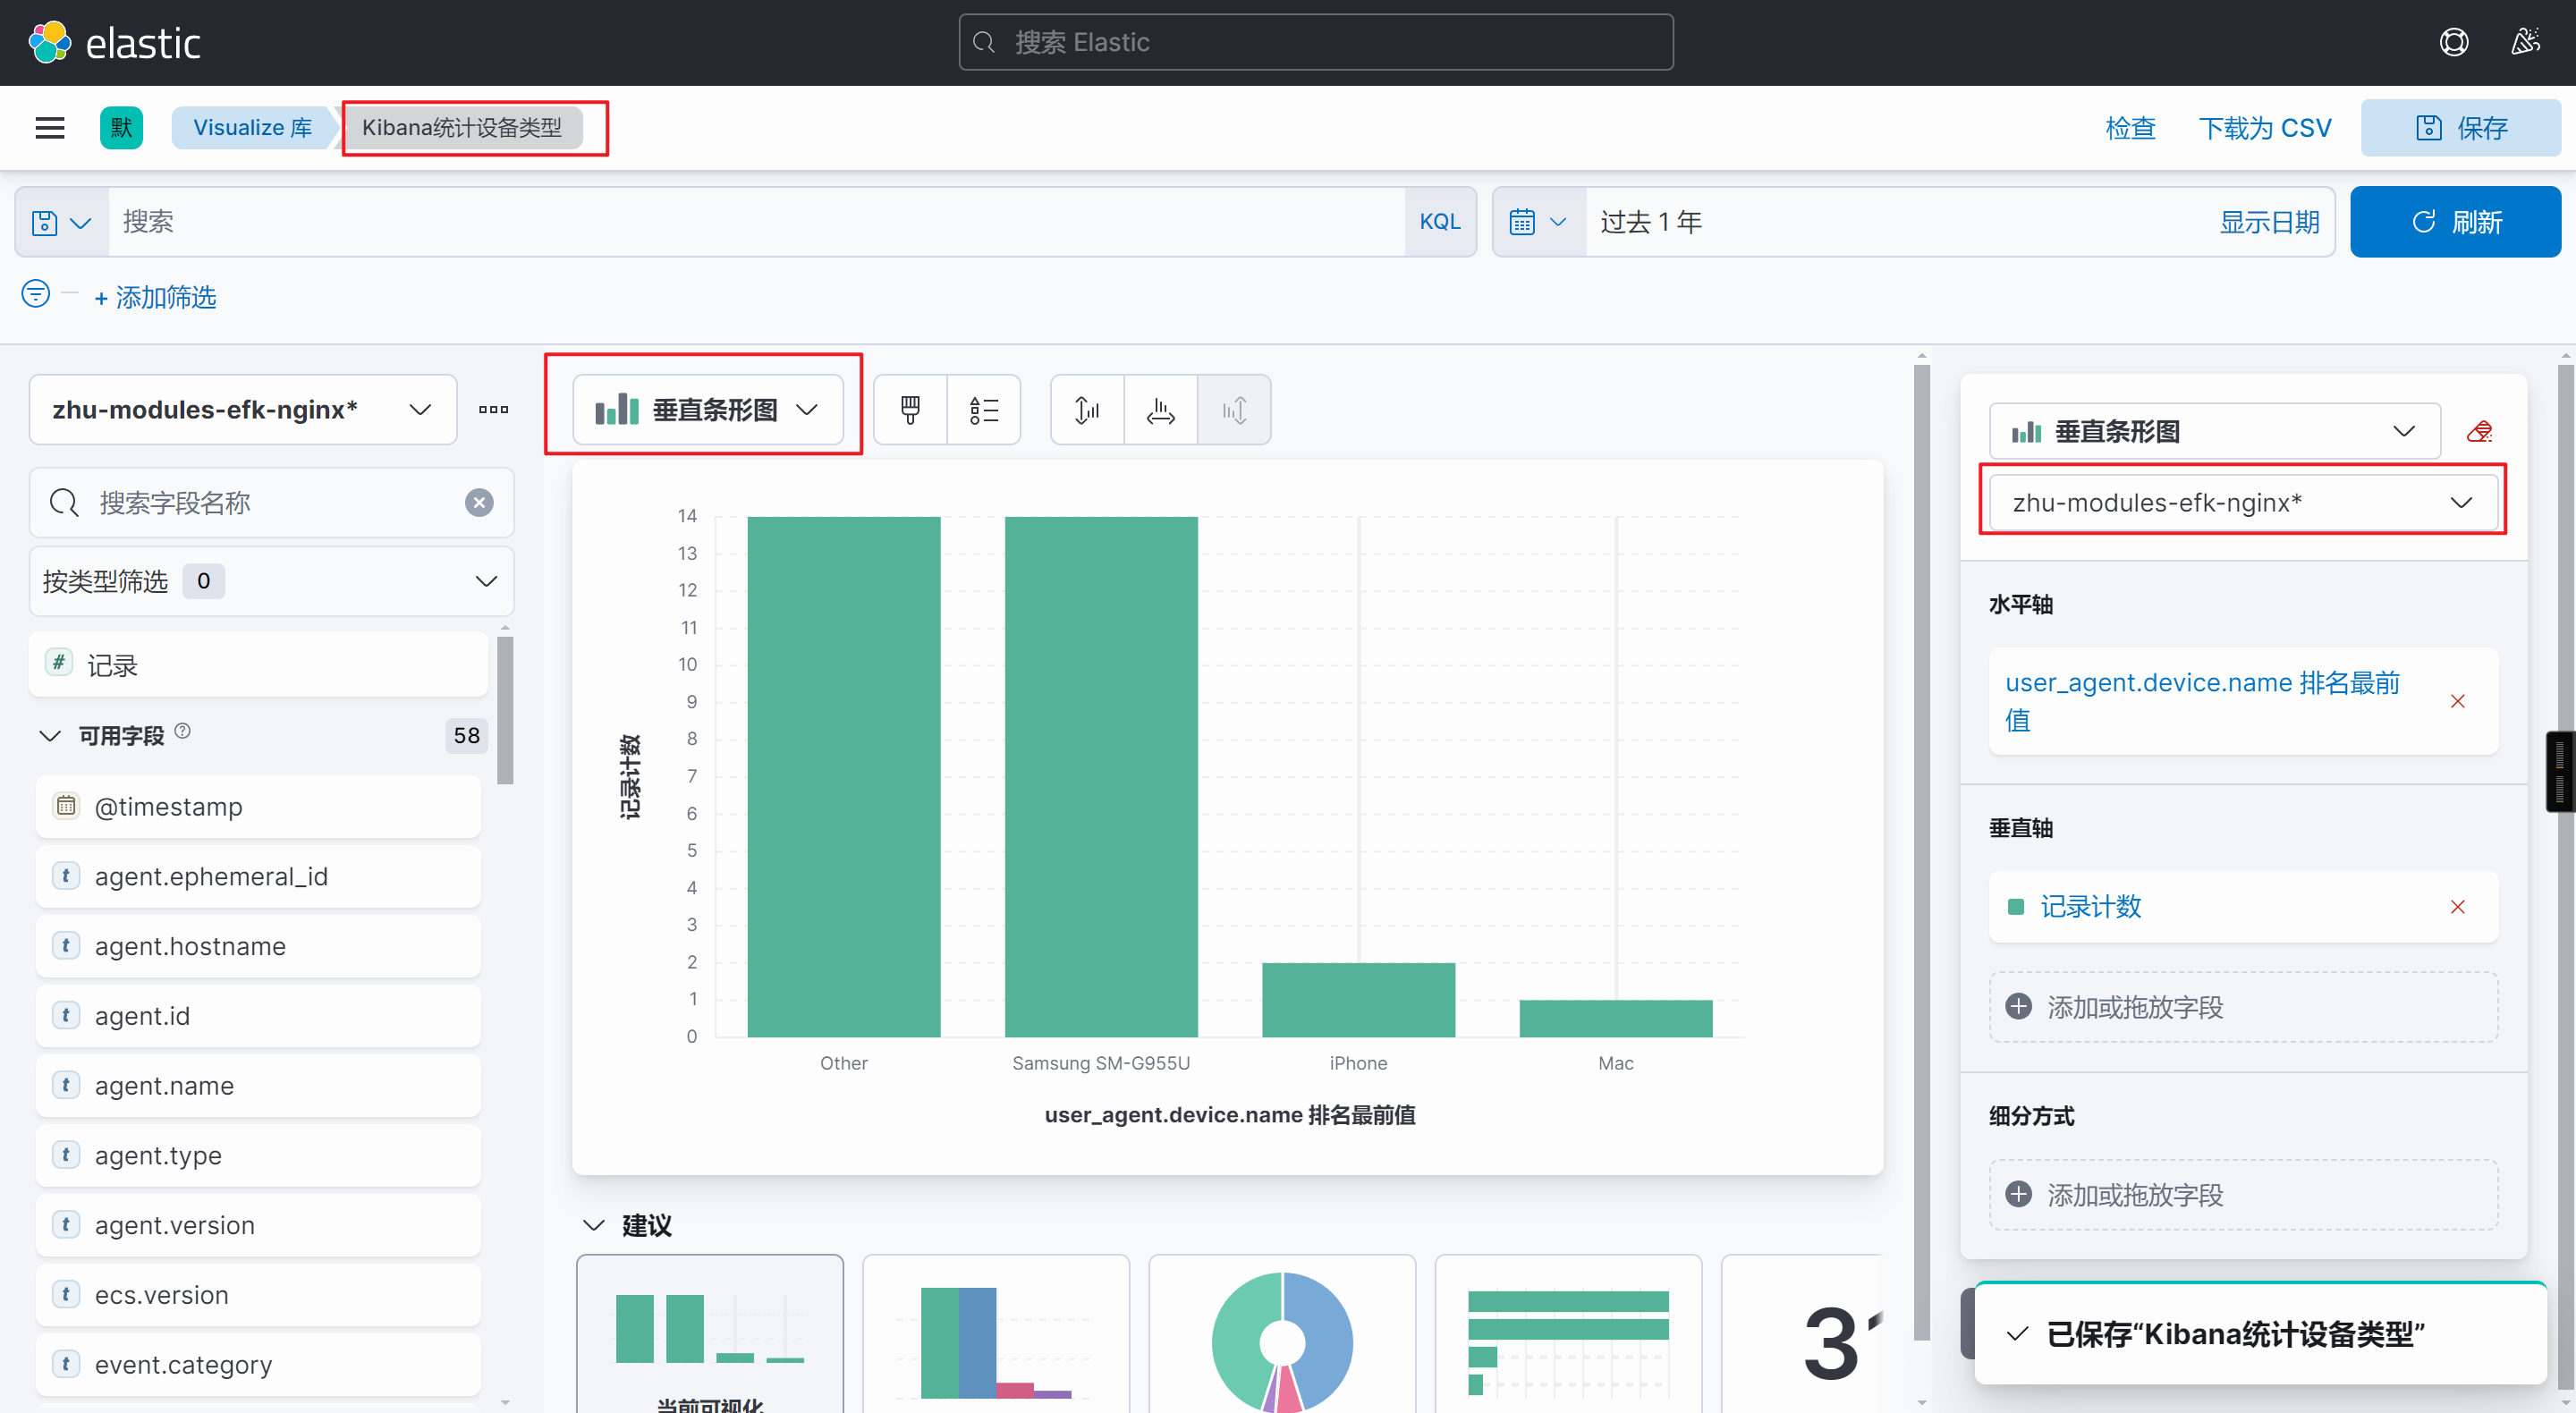Open the help menu icon
The width and height of the screenshot is (2576, 1413).
(x=2454, y=42)
